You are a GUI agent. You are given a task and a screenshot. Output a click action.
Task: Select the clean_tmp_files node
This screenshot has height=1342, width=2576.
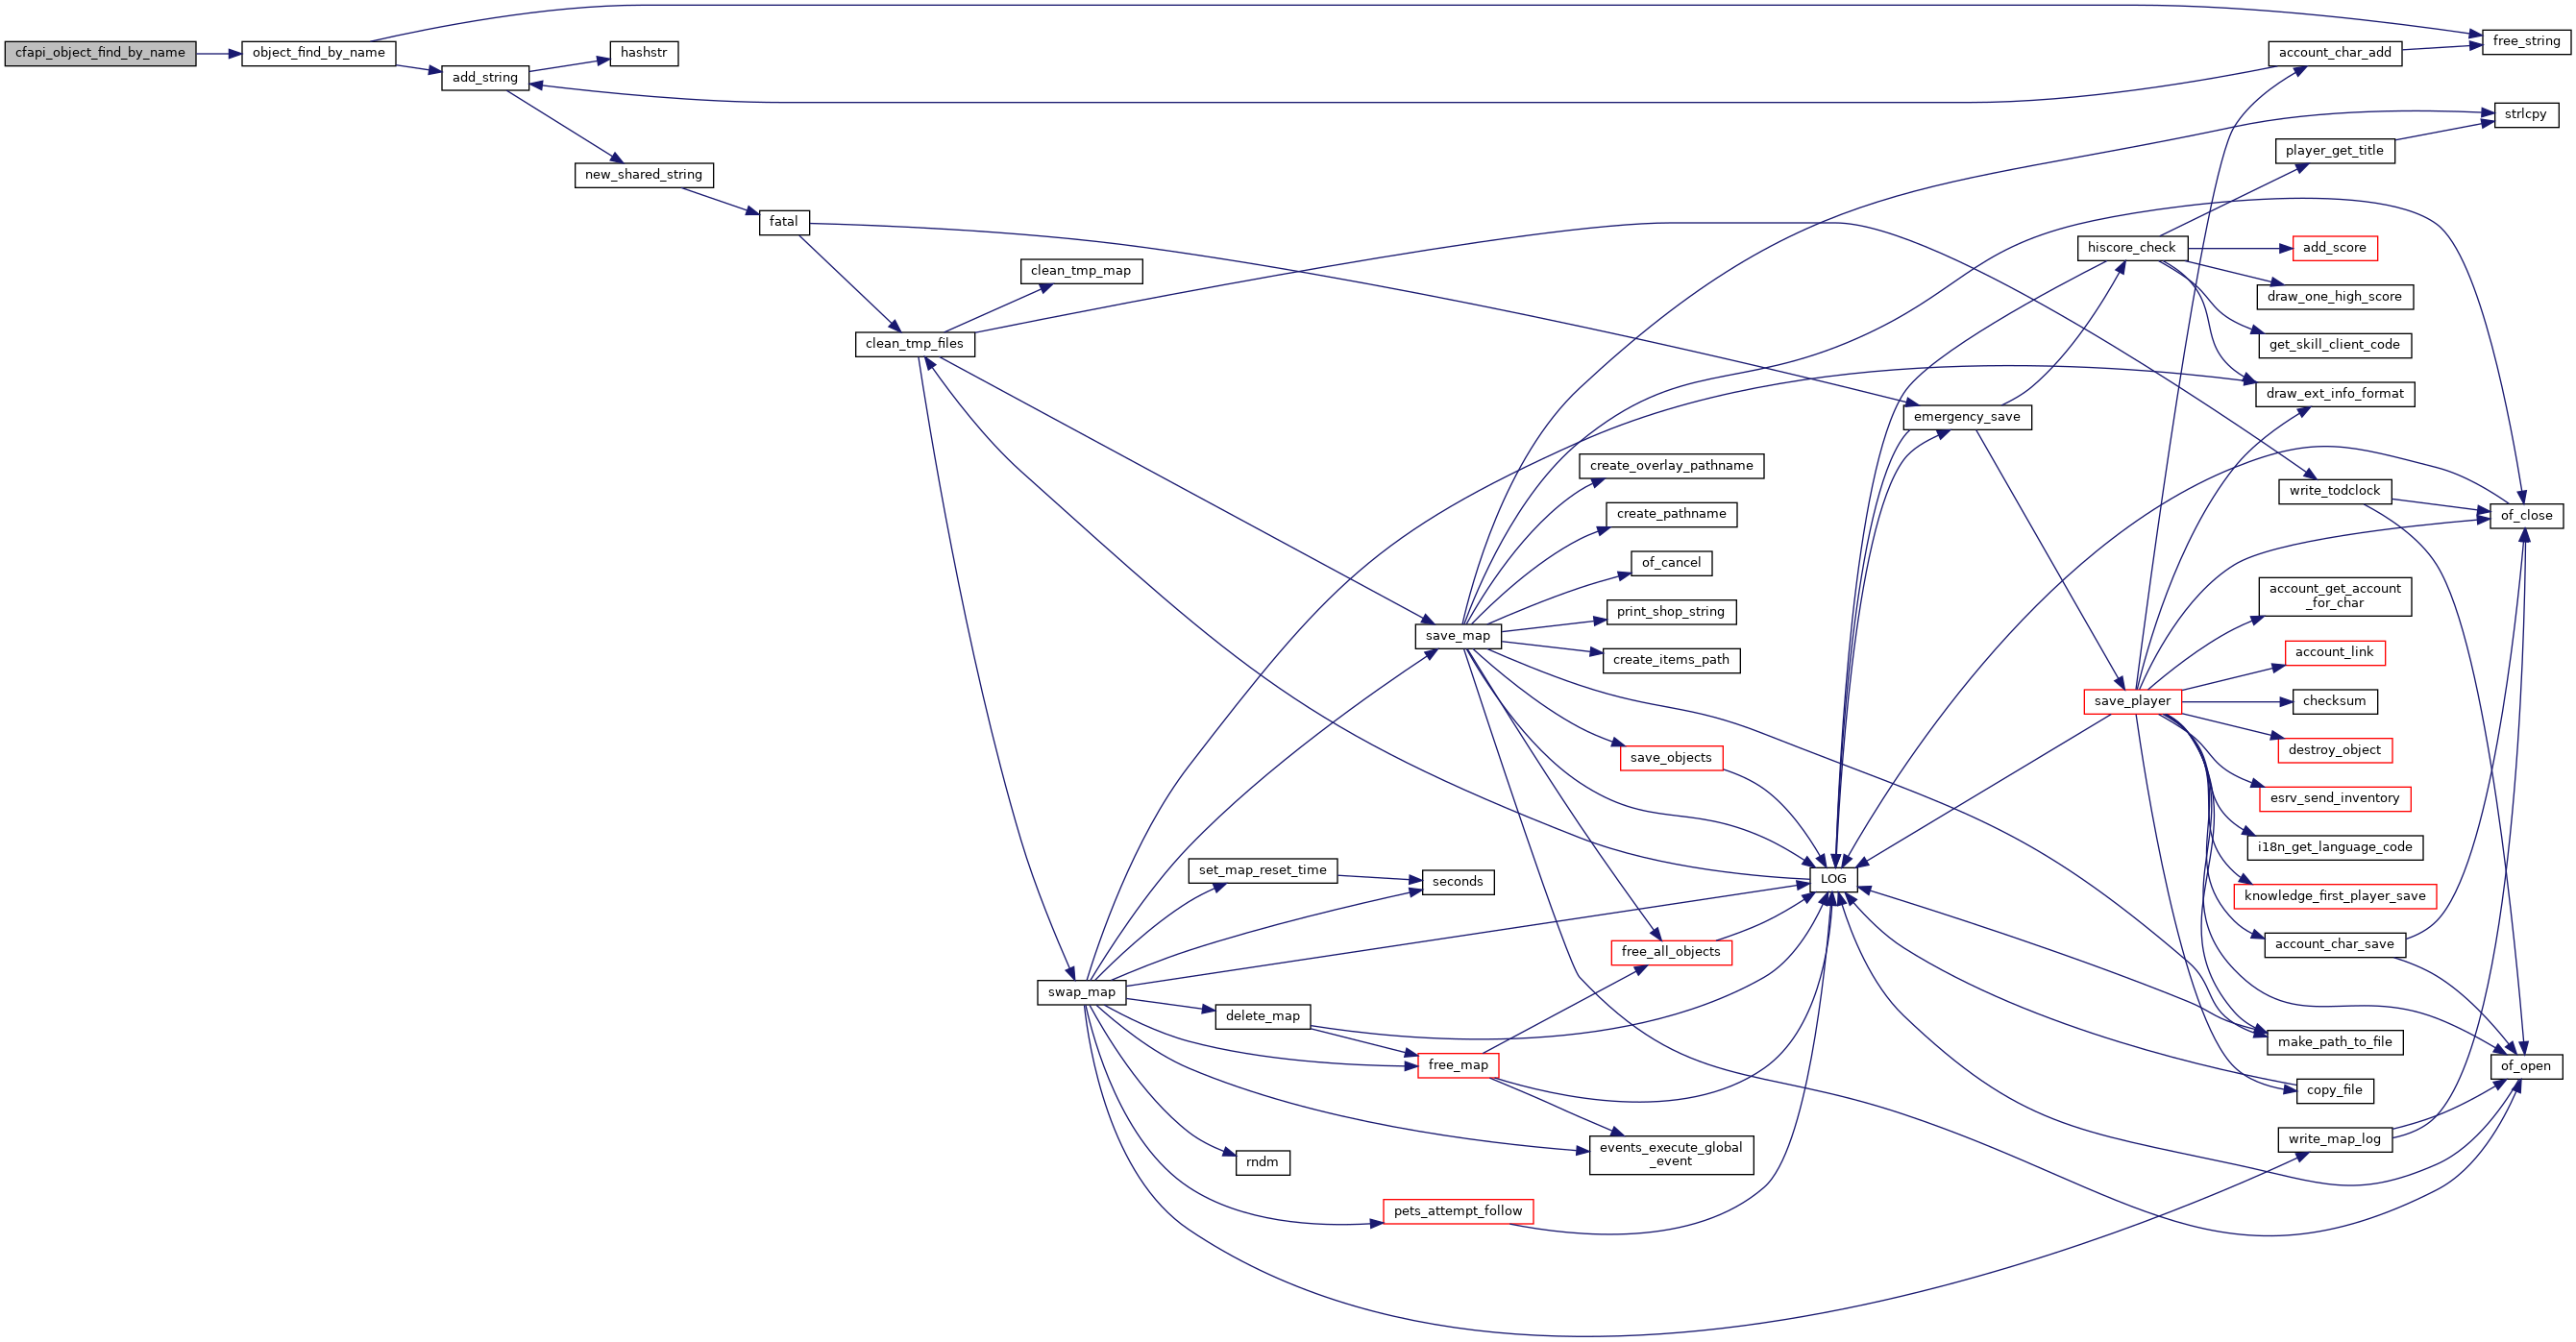click(x=915, y=344)
